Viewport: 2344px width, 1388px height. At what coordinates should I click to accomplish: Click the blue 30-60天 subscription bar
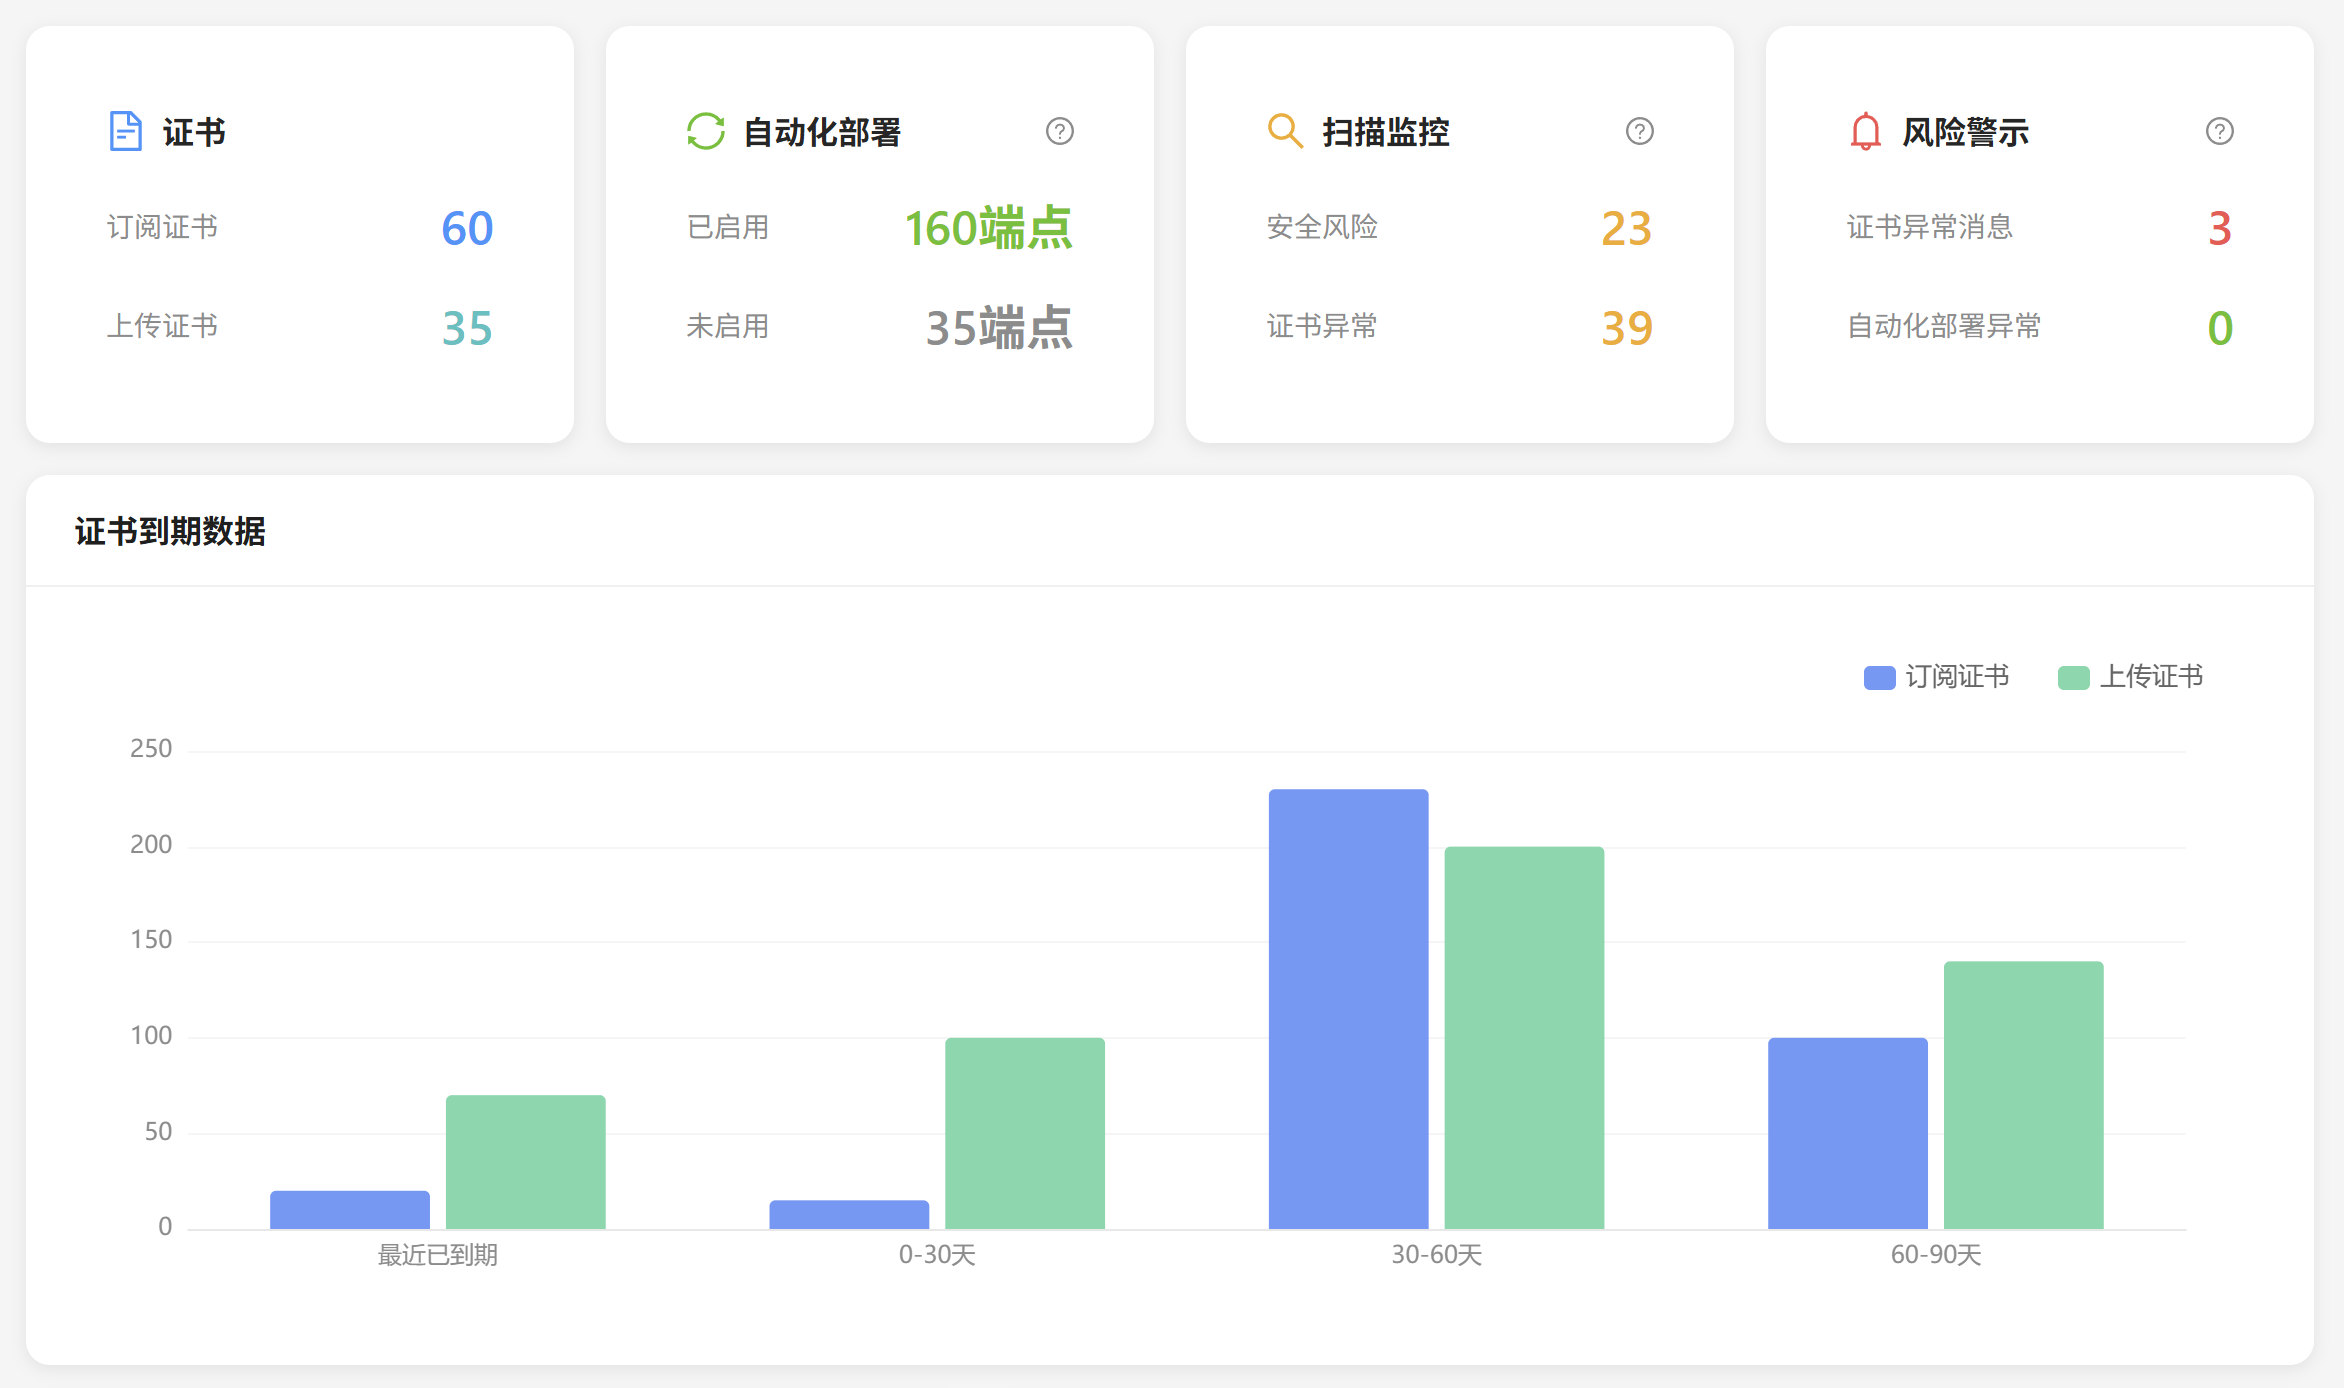tap(1348, 1010)
